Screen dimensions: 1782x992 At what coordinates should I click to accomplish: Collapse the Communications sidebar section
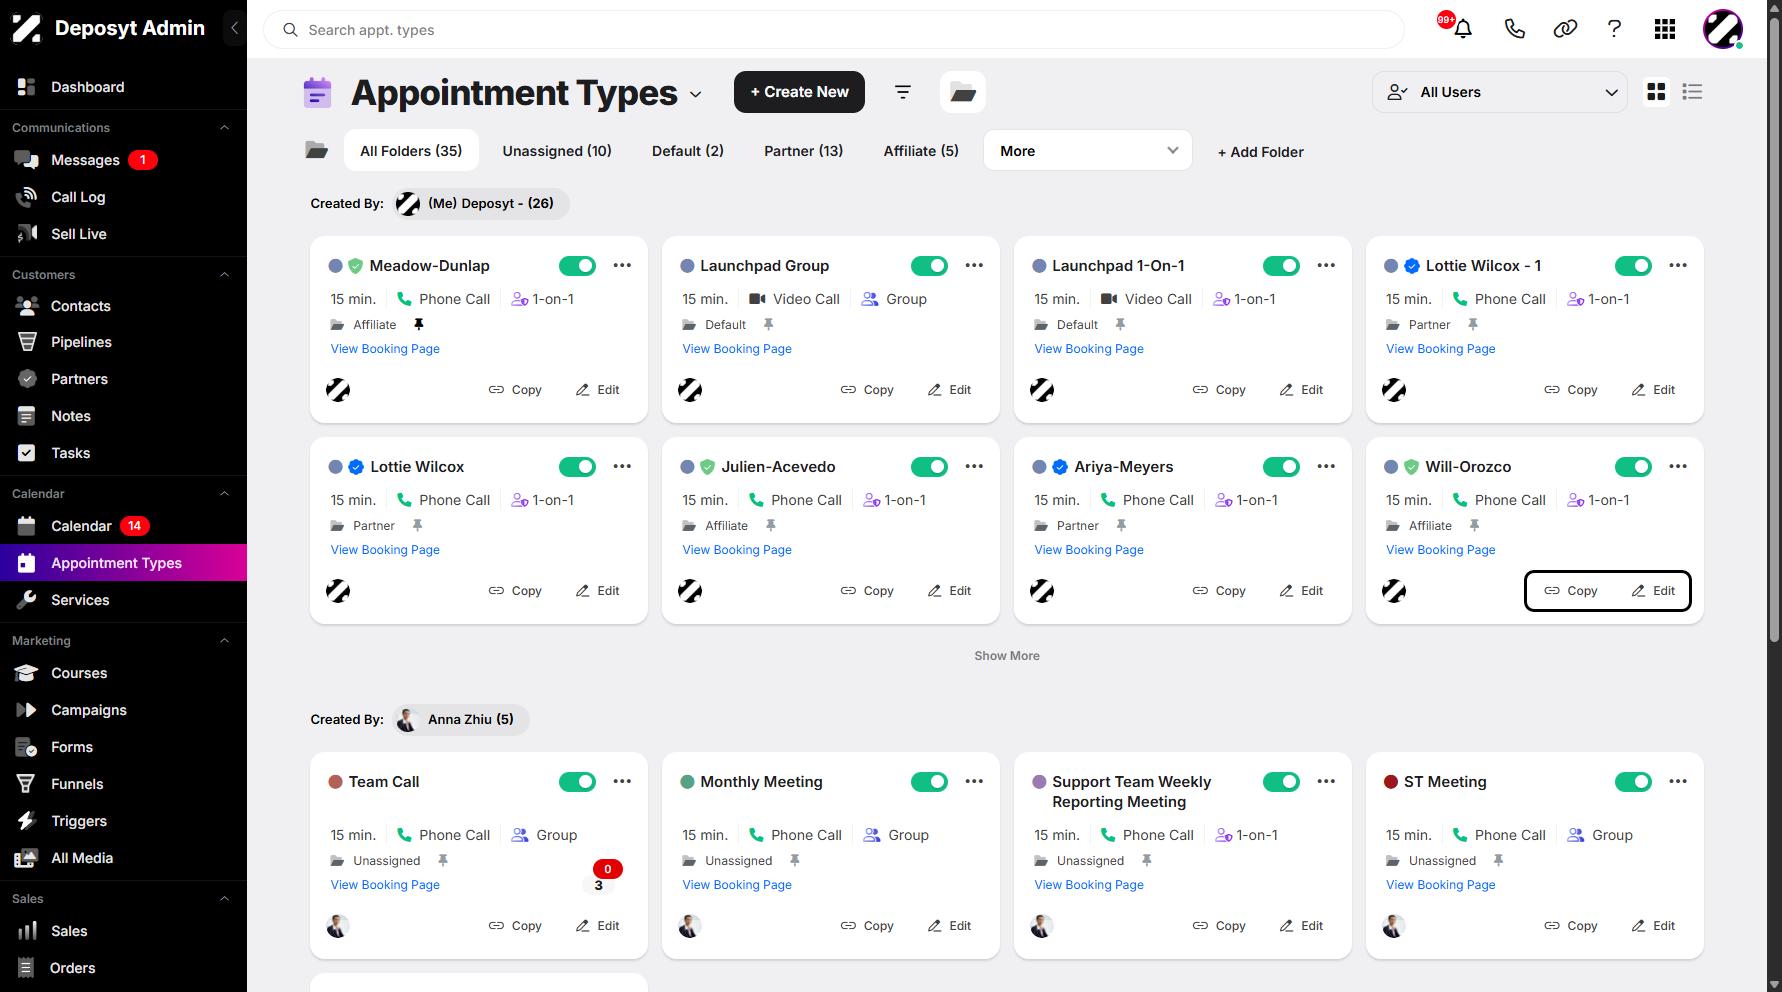(224, 128)
